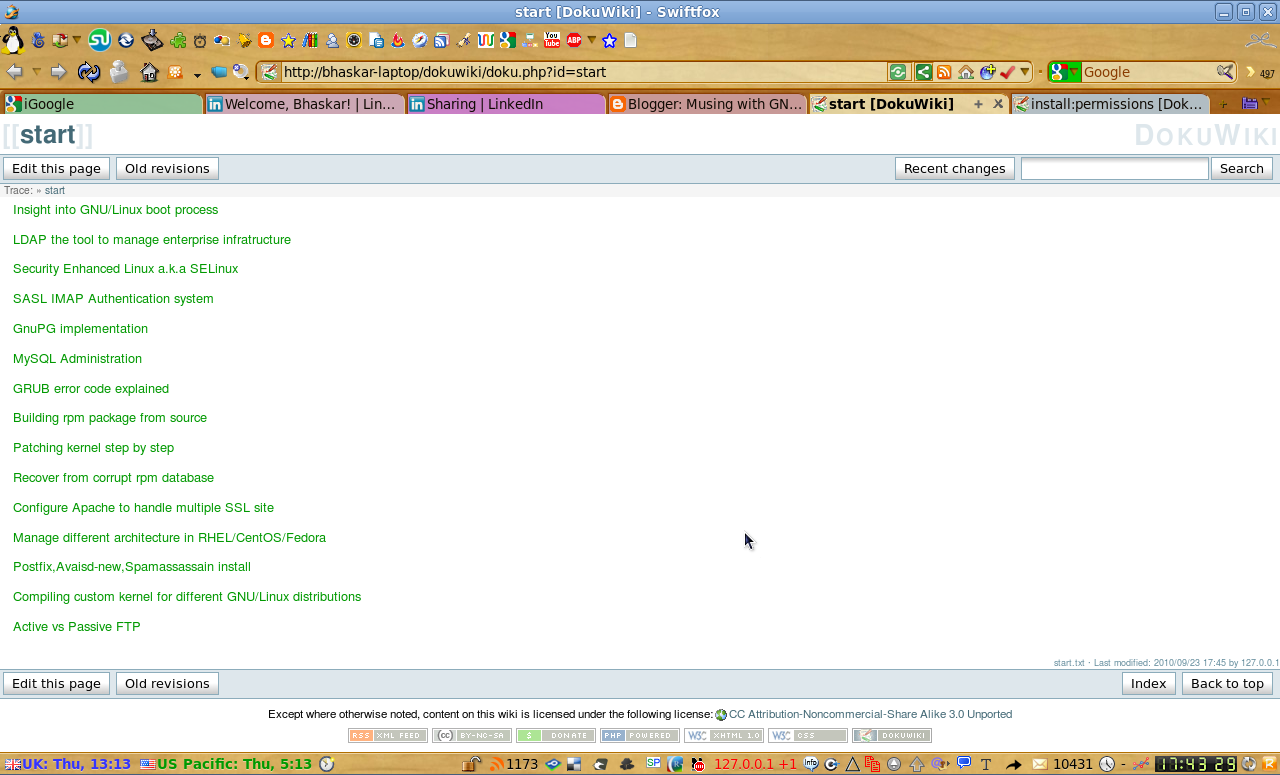The width and height of the screenshot is (1280, 775).
Task: Click the orange RSS icon in status bar
Action: click(x=496, y=764)
